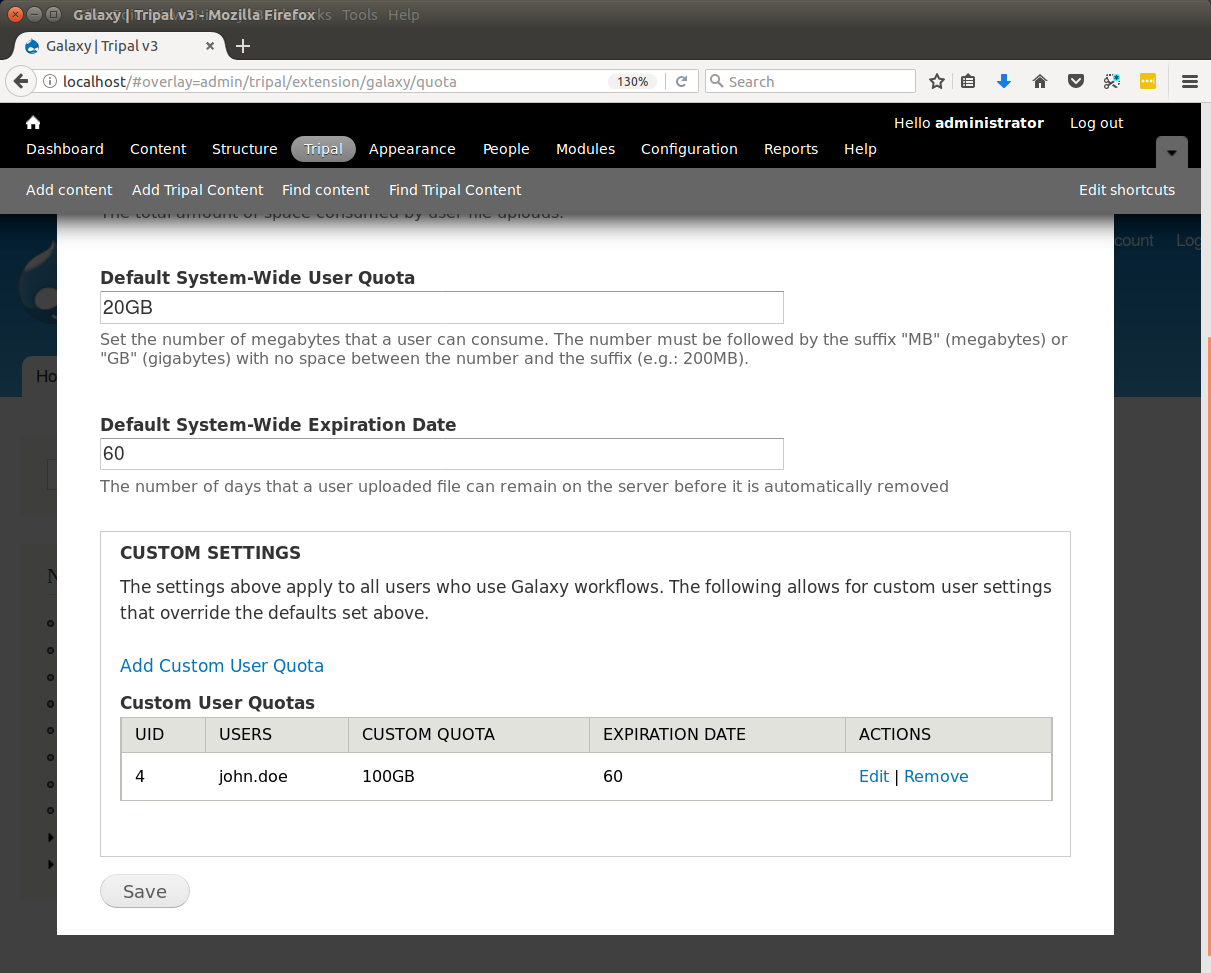Remove john.doe's custom quota
Viewport: 1211px width, 973px height.
click(x=936, y=776)
